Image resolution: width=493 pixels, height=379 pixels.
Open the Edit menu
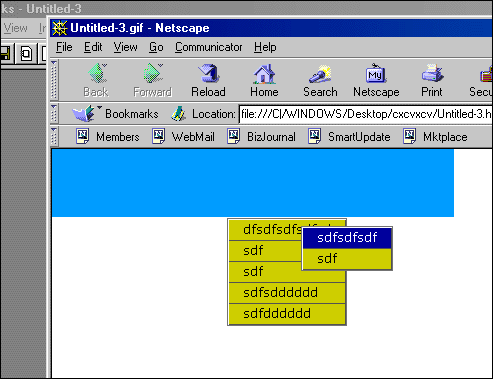pyautogui.click(x=93, y=47)
